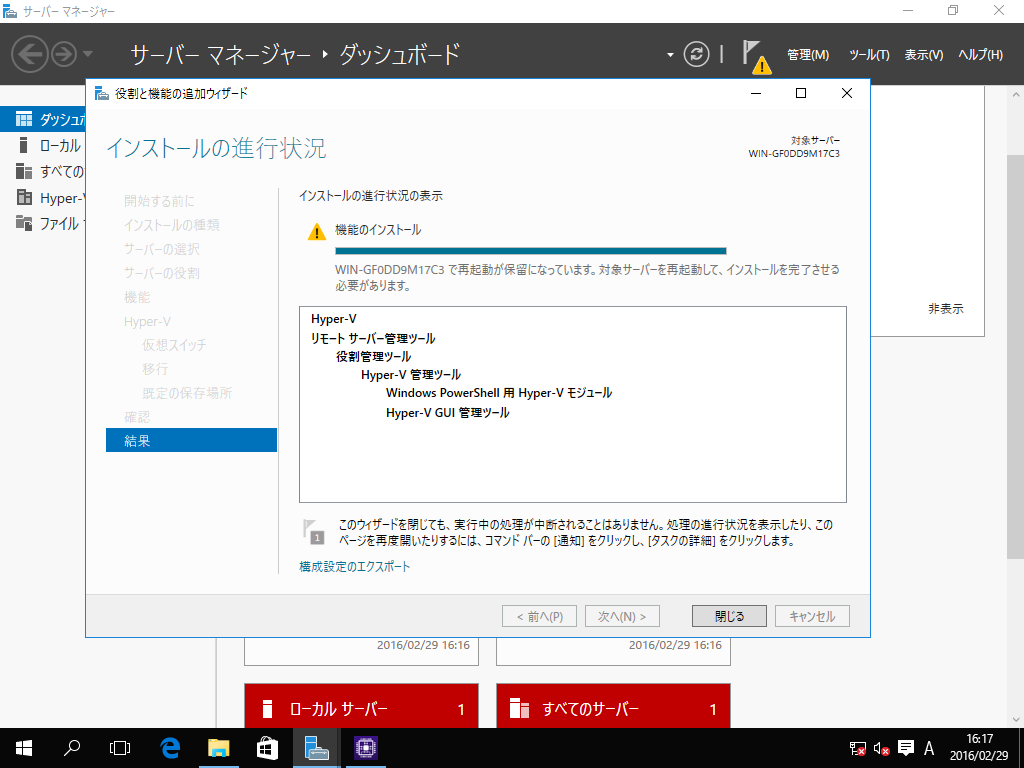
Task: Click the 次へ(N) > button
Action: (622, 616)
